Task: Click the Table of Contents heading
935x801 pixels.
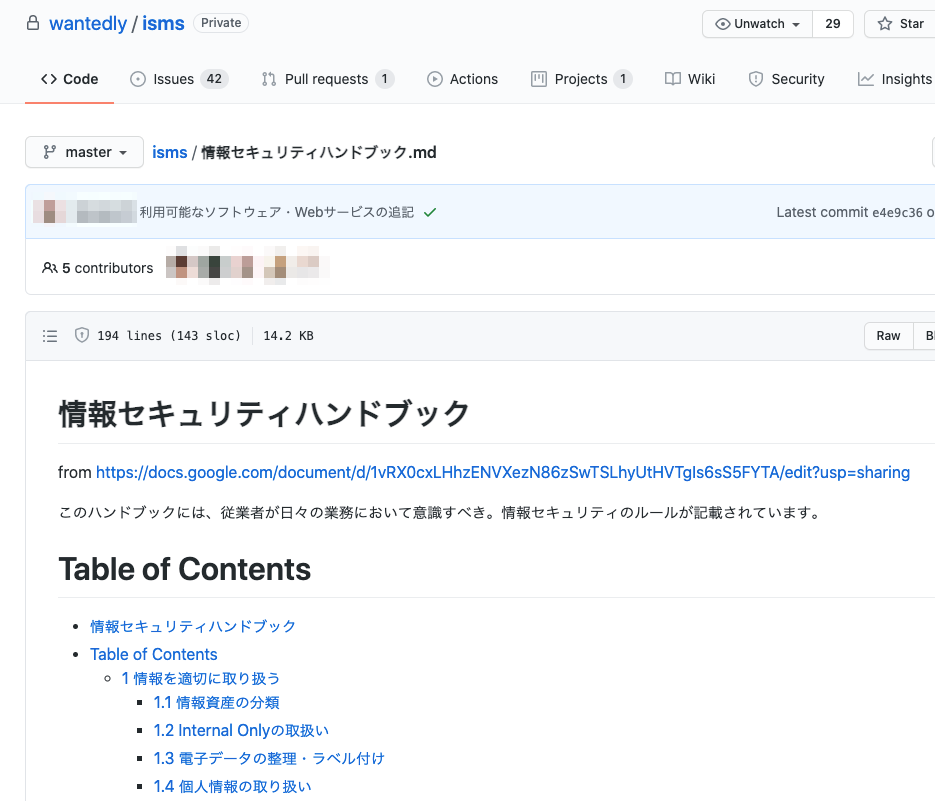Action: (x=185, y=569)
